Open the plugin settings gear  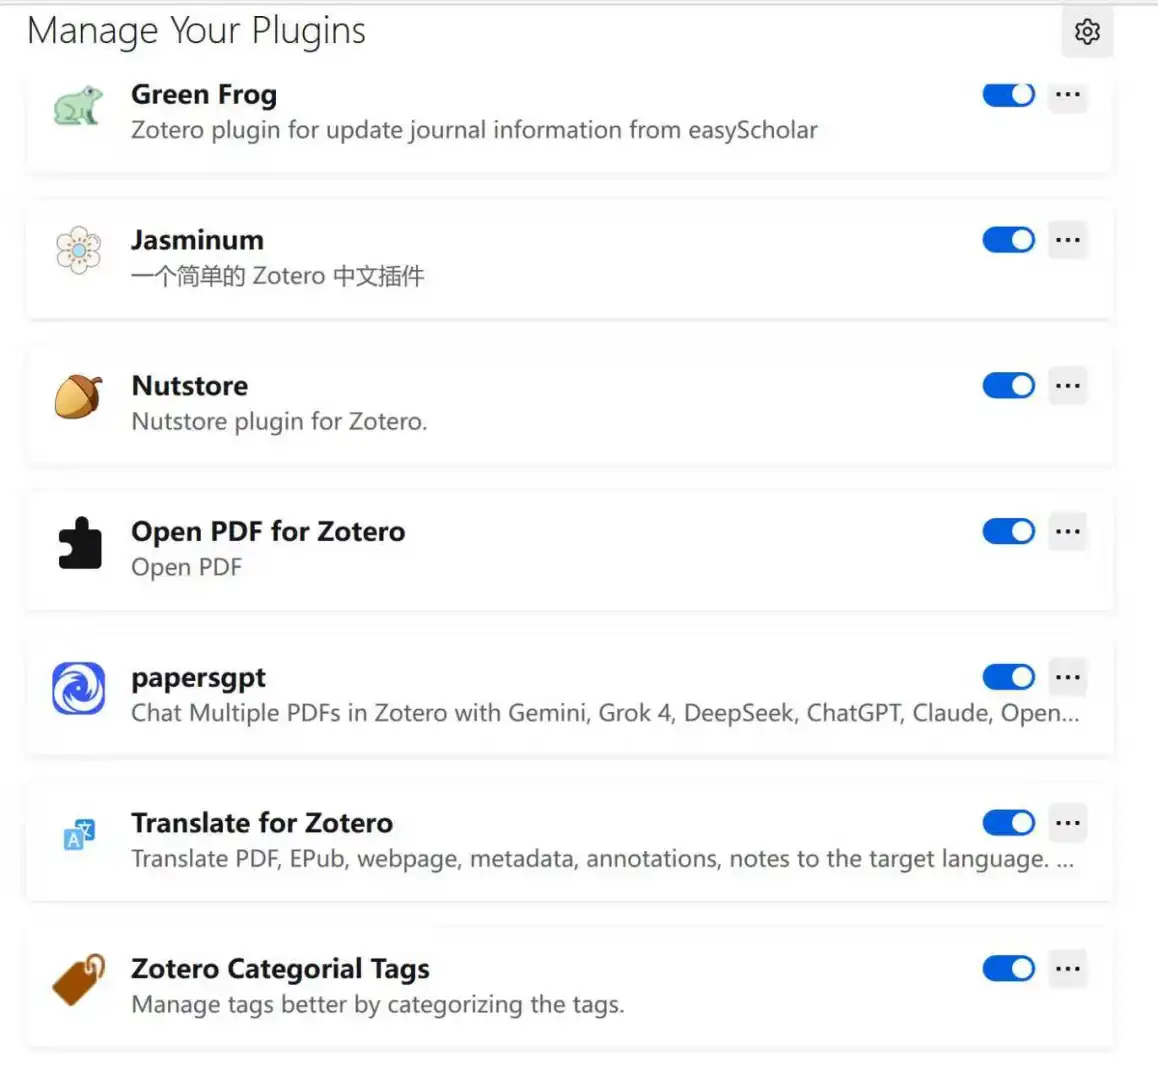point(1087,32)
